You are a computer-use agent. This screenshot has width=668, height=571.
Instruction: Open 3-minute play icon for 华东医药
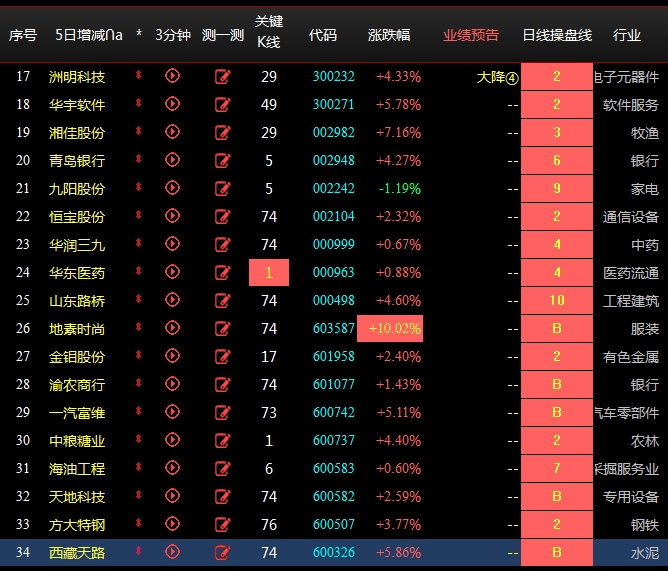173,272
